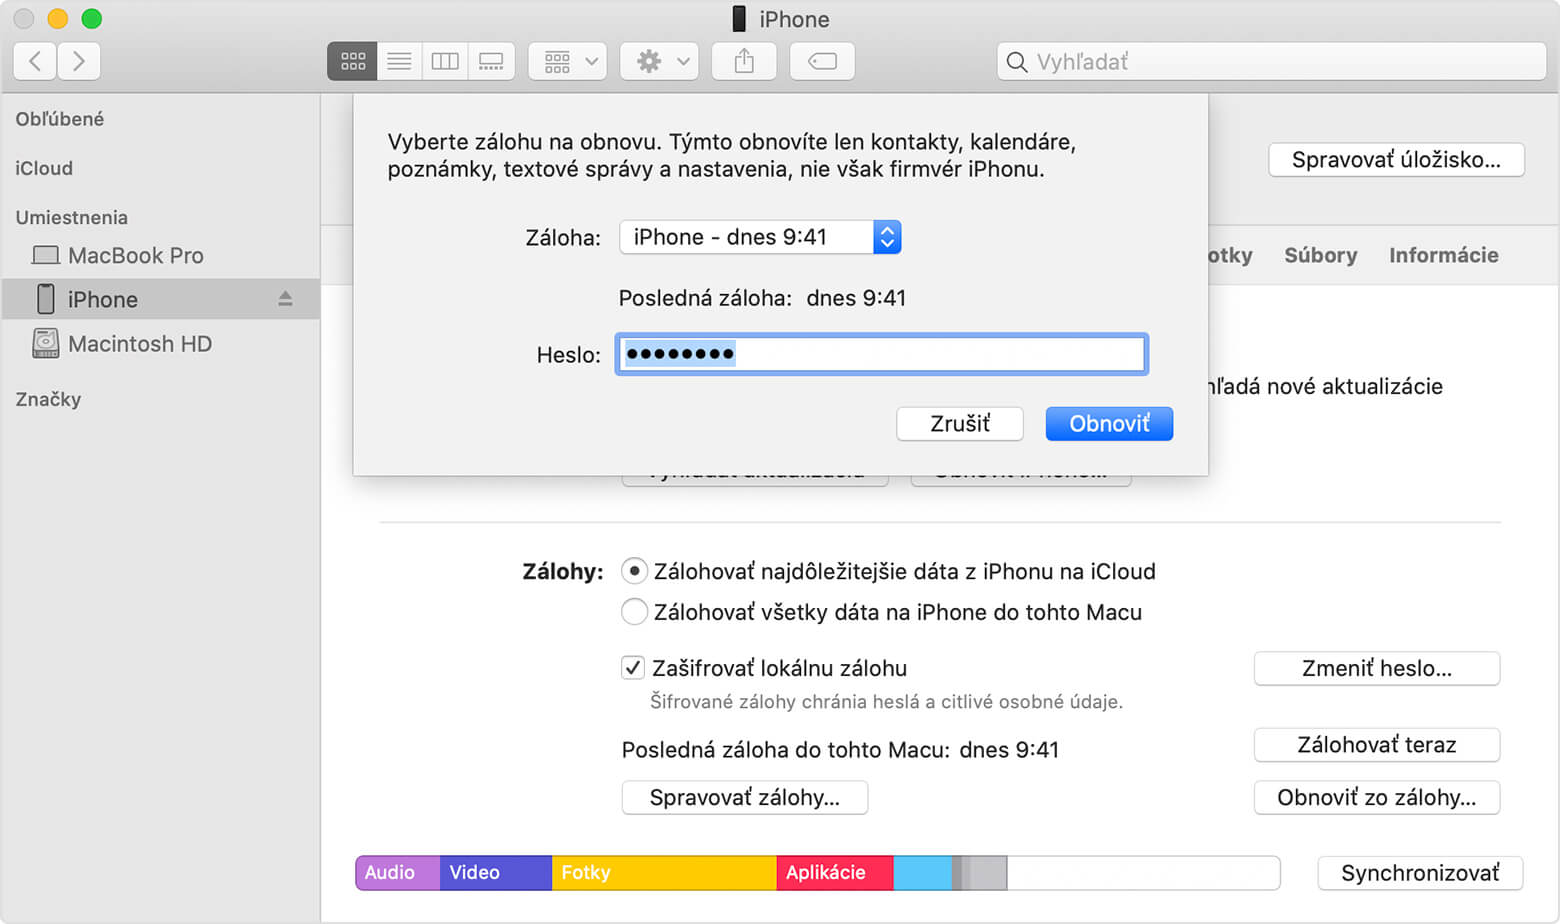This screenshot has width=1560, height=924.
Task: Click the iCloud sidebar heading
Action: [x=44, y=168]
